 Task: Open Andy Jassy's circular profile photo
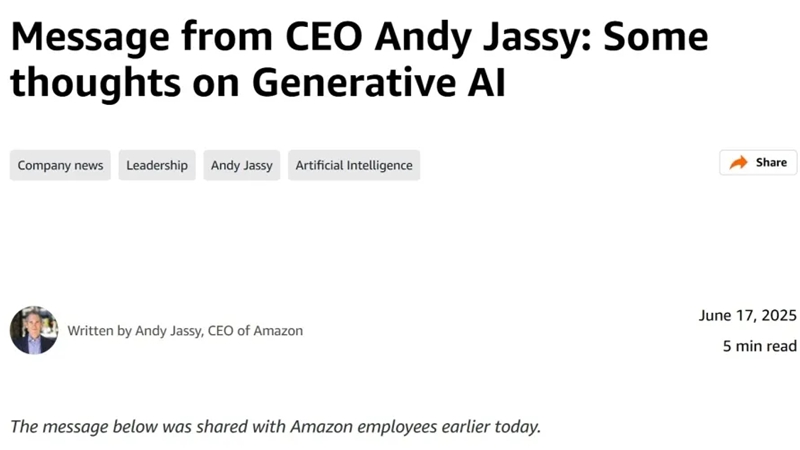[34, 330]
